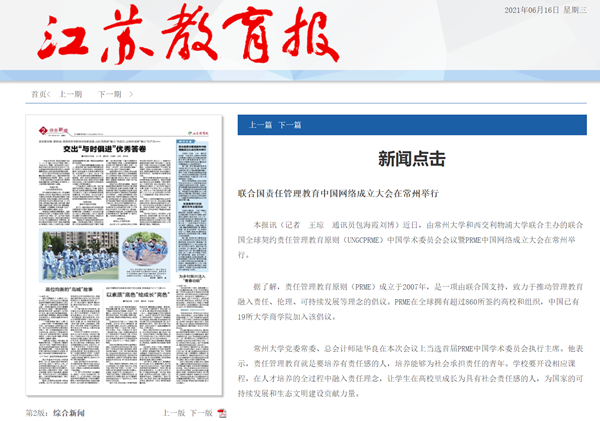Go to previous page 上一版

click(x=174, y=412)
